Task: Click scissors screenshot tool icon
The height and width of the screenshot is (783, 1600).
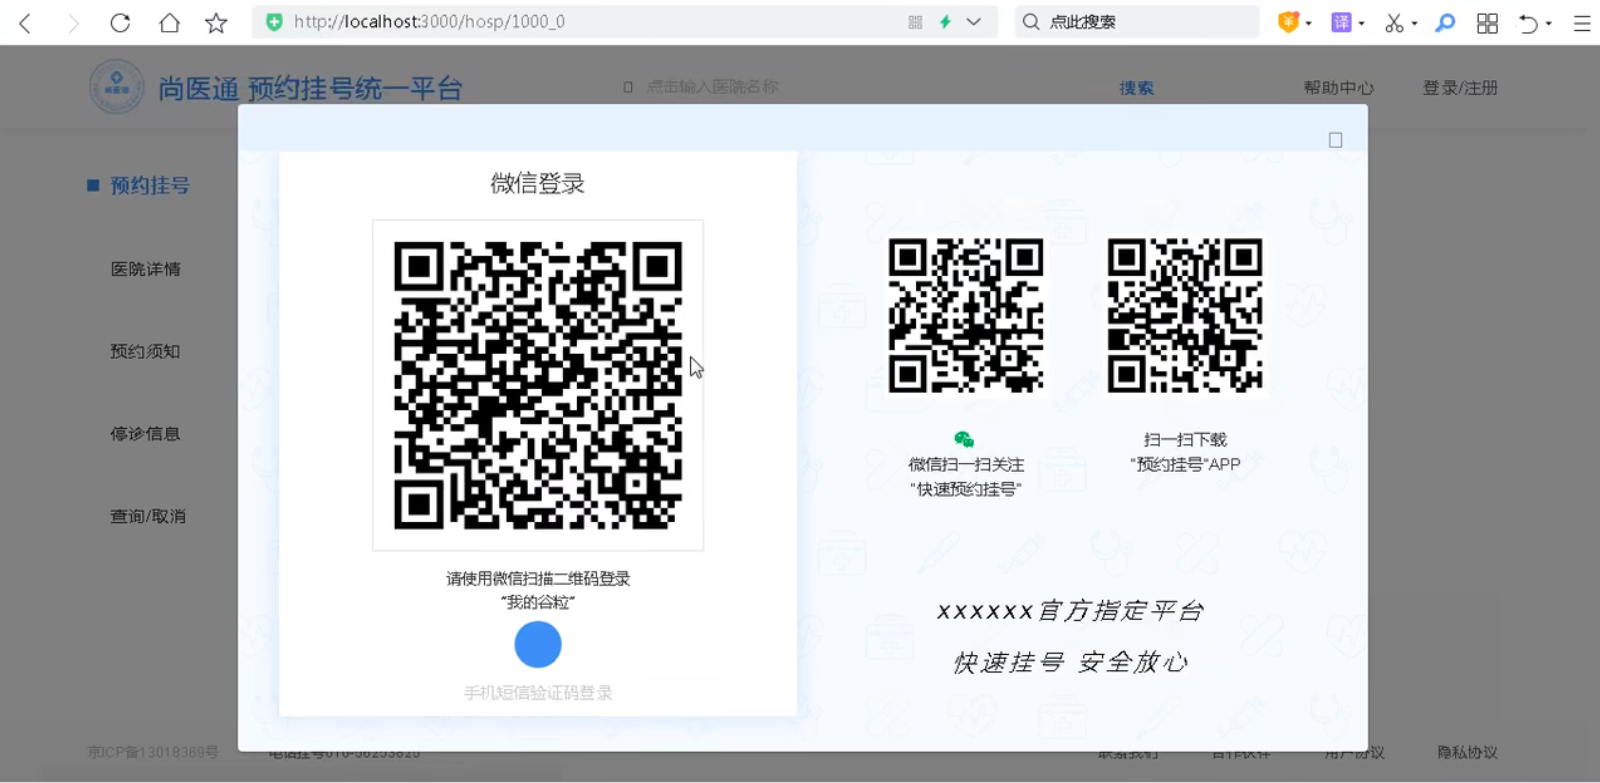Action: (x=1394, y=23)
